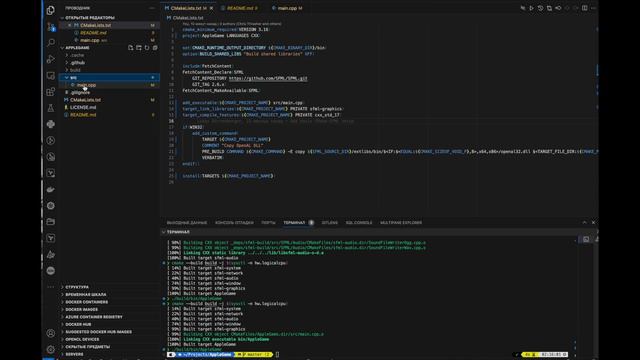
Task: Follow the github.com SFML repository link
Action: point(268,78)
